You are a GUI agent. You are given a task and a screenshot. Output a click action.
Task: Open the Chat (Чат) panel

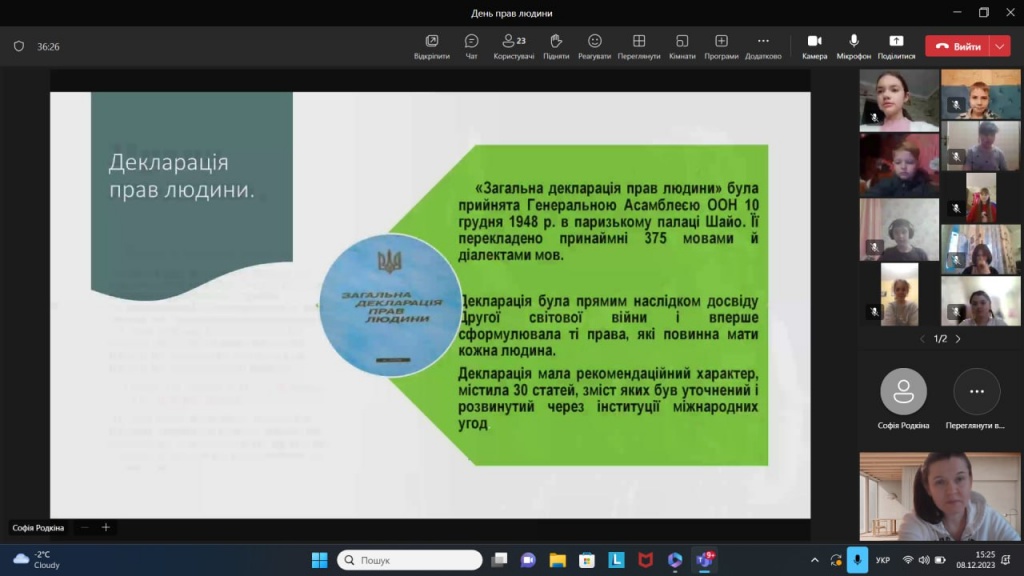coord(471,46)
